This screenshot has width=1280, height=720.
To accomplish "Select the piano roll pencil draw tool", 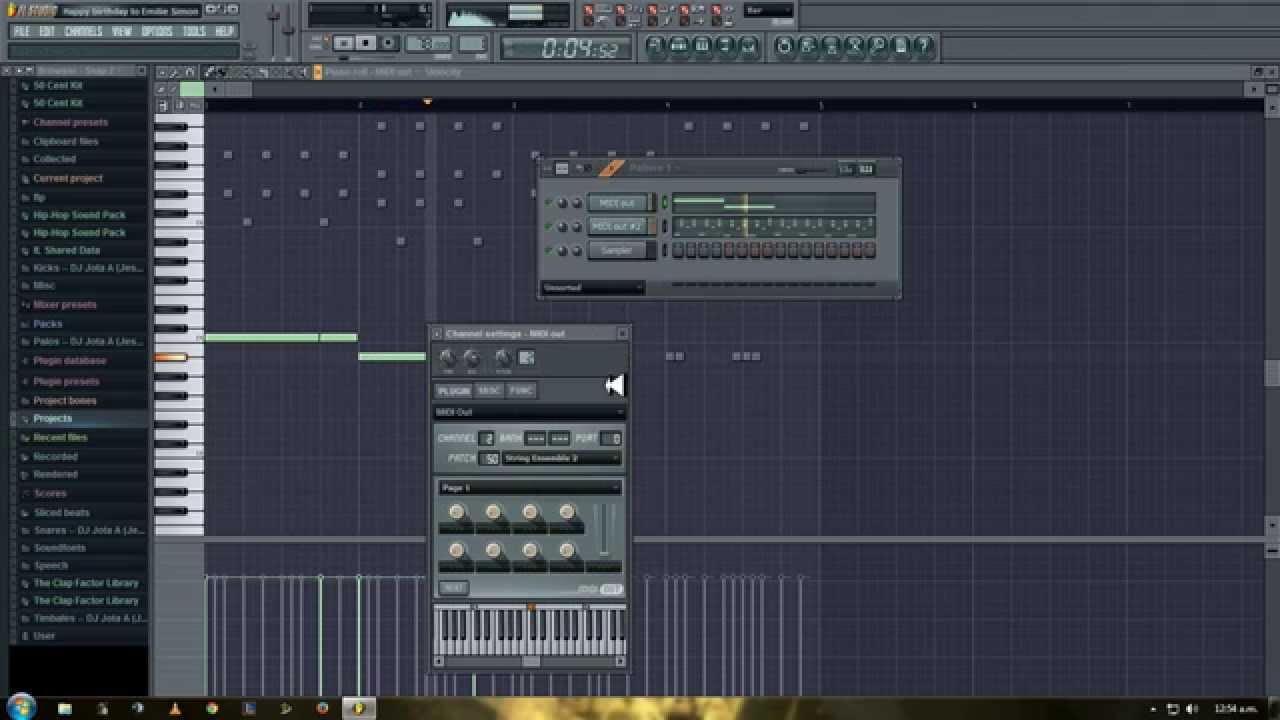I will click(210, 72).
